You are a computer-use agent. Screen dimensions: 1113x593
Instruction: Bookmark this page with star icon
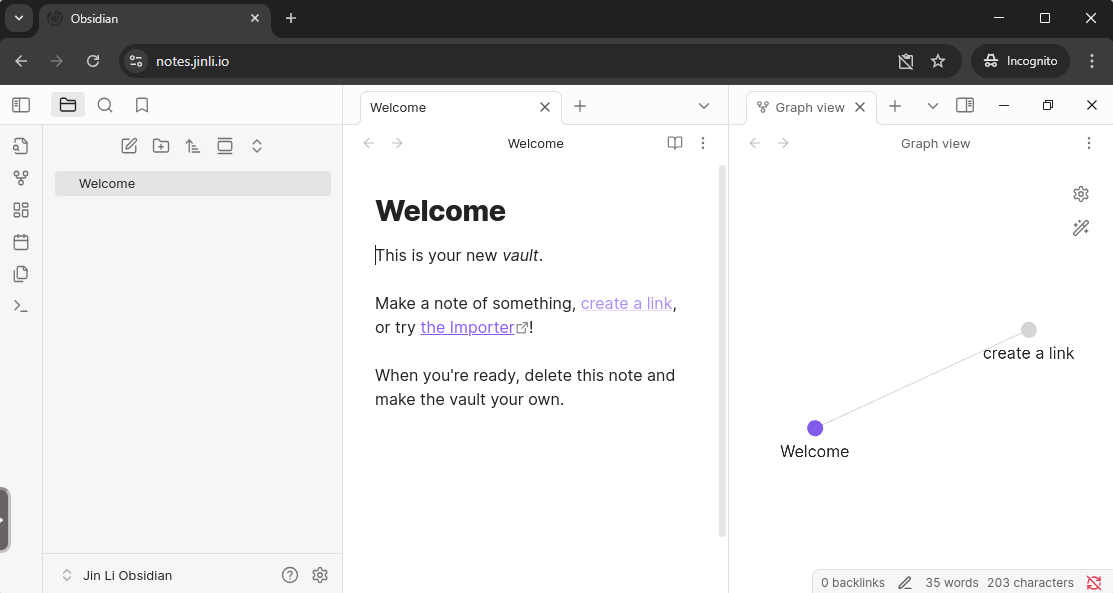coord(938,61)
